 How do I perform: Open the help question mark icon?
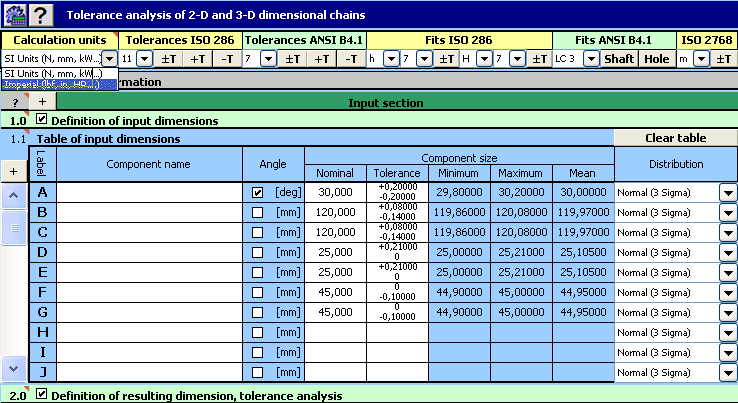coord(41,15)
